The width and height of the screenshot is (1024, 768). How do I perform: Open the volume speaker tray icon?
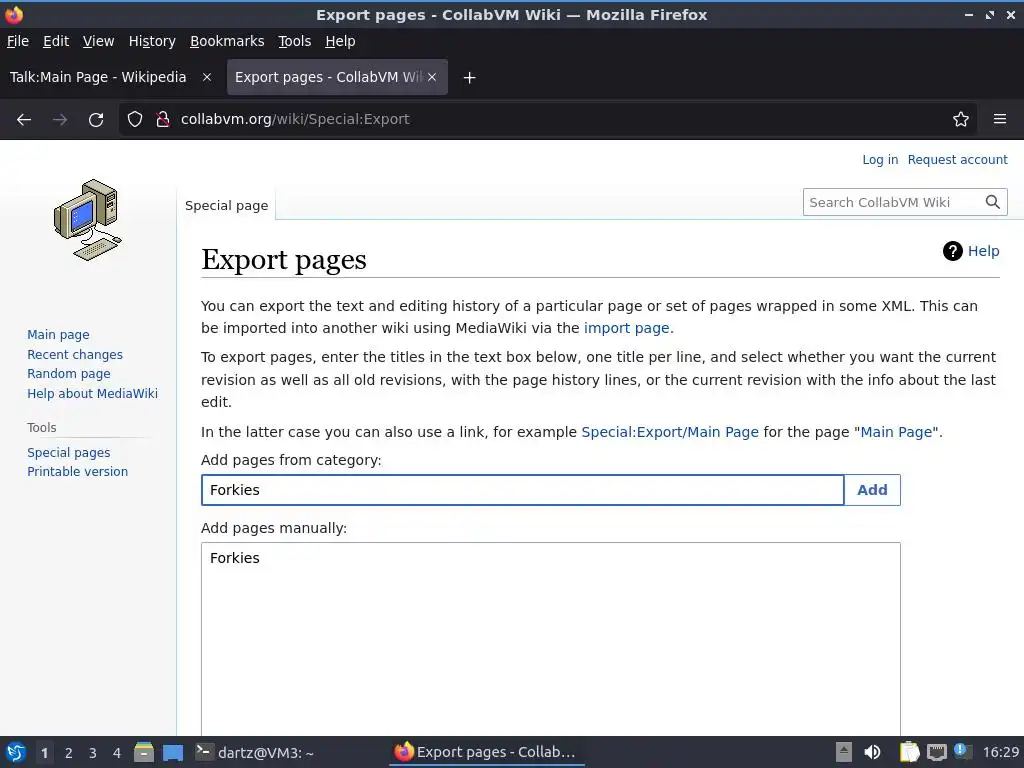872,752
